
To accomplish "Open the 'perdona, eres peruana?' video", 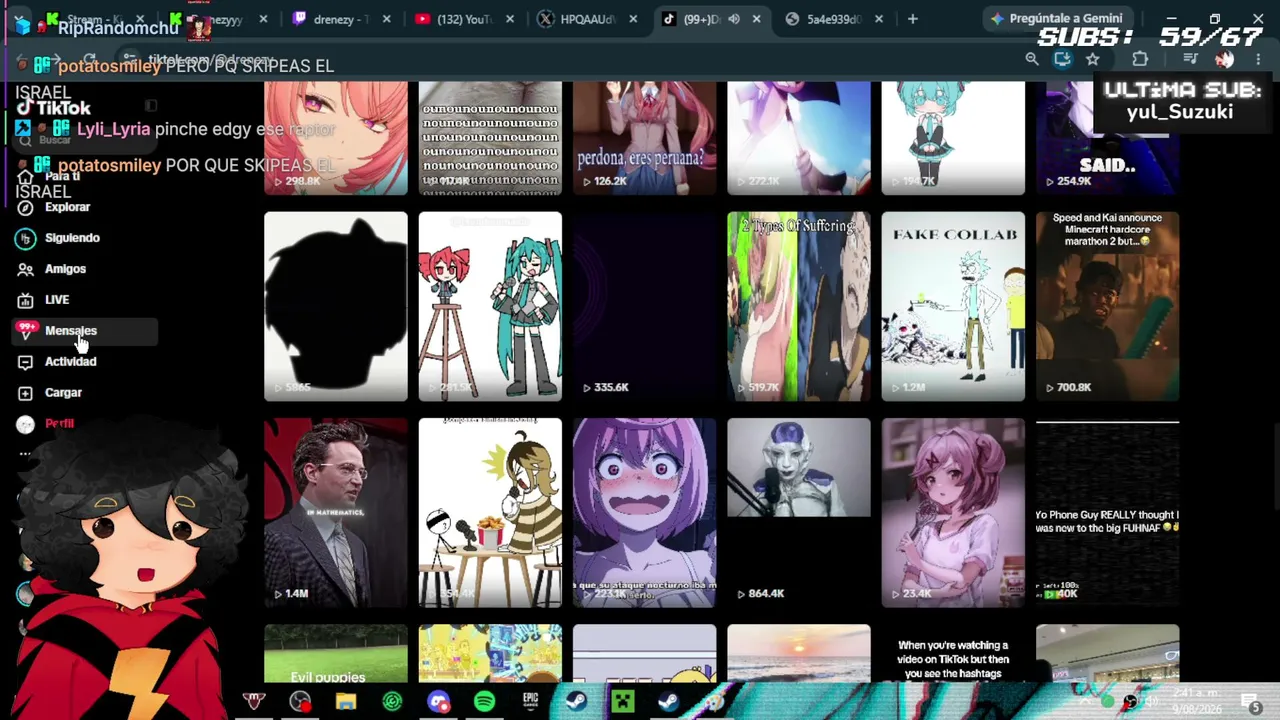I will [645, 138].
